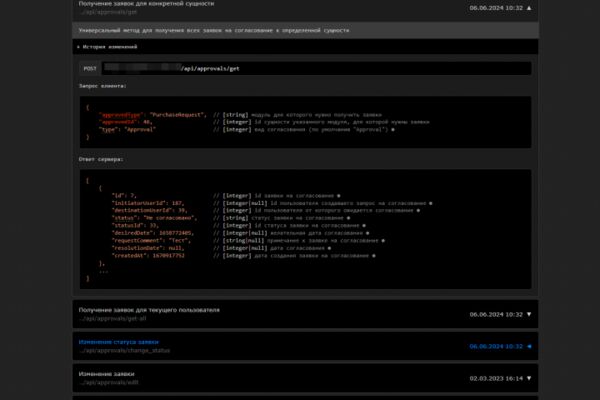Click the "desiredDate" key in the response

[x=132, y=233]
